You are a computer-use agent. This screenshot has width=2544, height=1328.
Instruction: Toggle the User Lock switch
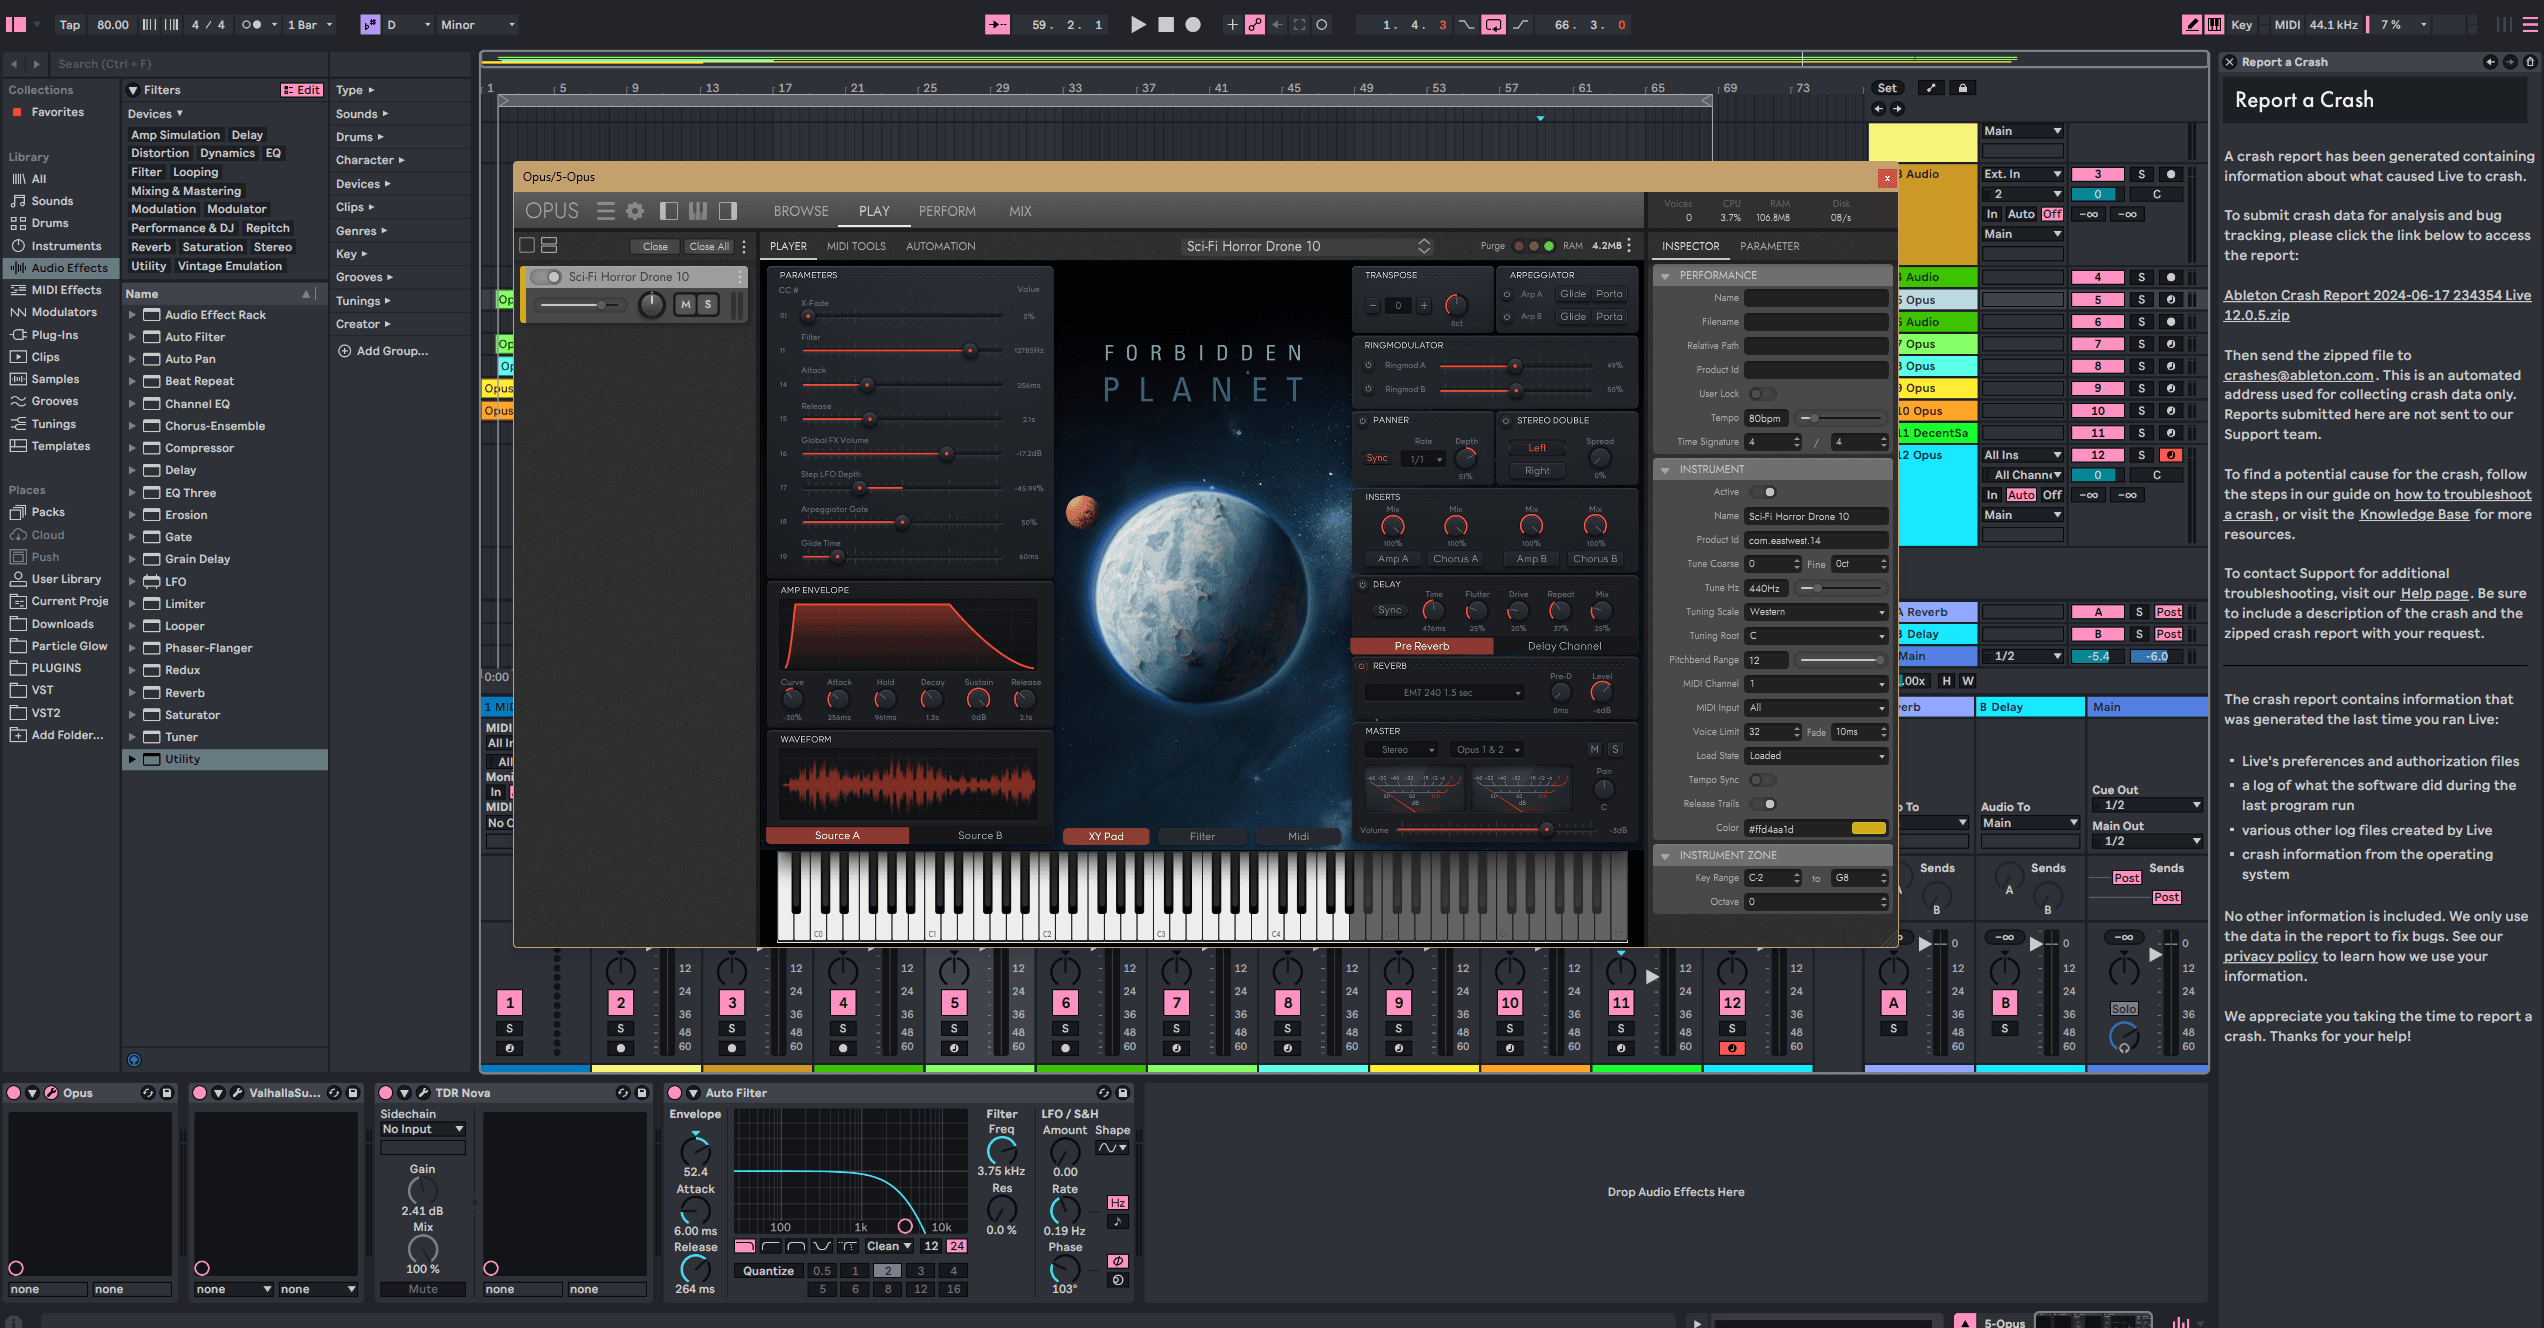pos(1762,394)
